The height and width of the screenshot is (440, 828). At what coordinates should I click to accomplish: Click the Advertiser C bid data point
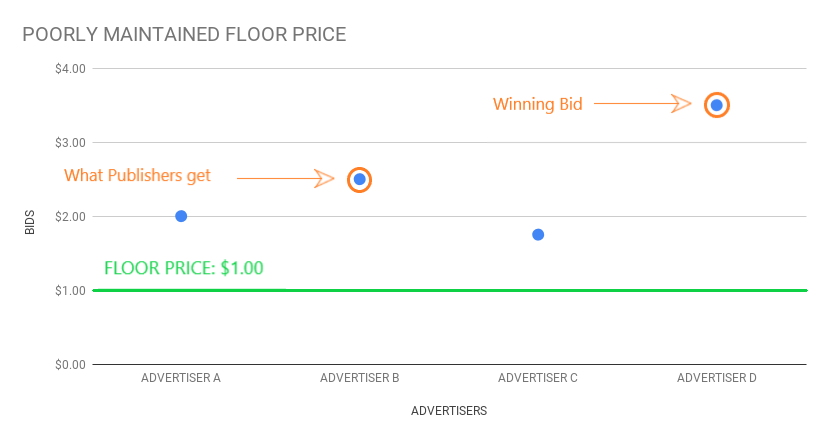click(538, 235)
